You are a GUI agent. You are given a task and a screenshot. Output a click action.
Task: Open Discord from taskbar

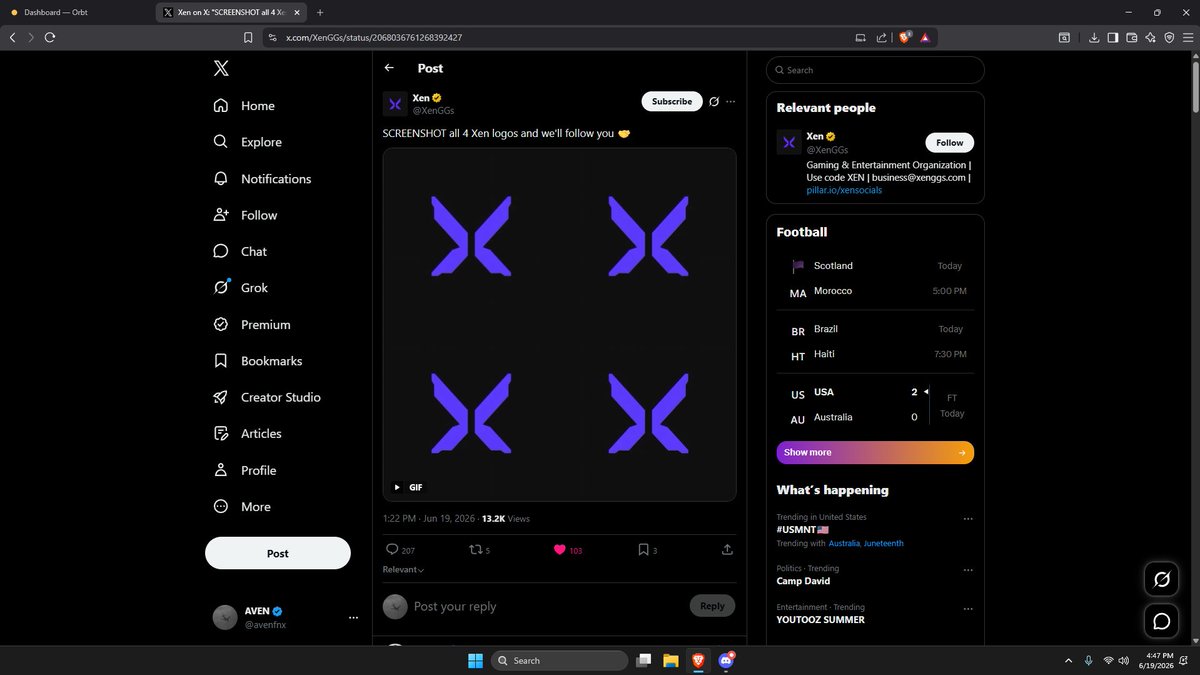tap(725, 660)
